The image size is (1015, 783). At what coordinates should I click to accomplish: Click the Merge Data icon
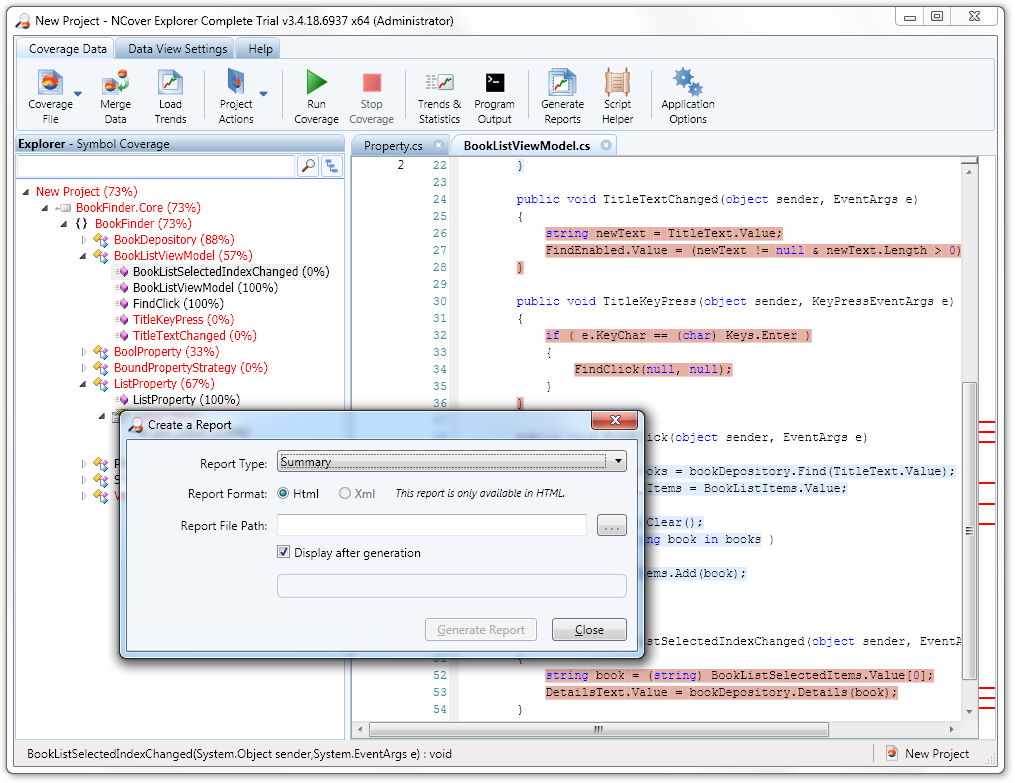point(115,83)
